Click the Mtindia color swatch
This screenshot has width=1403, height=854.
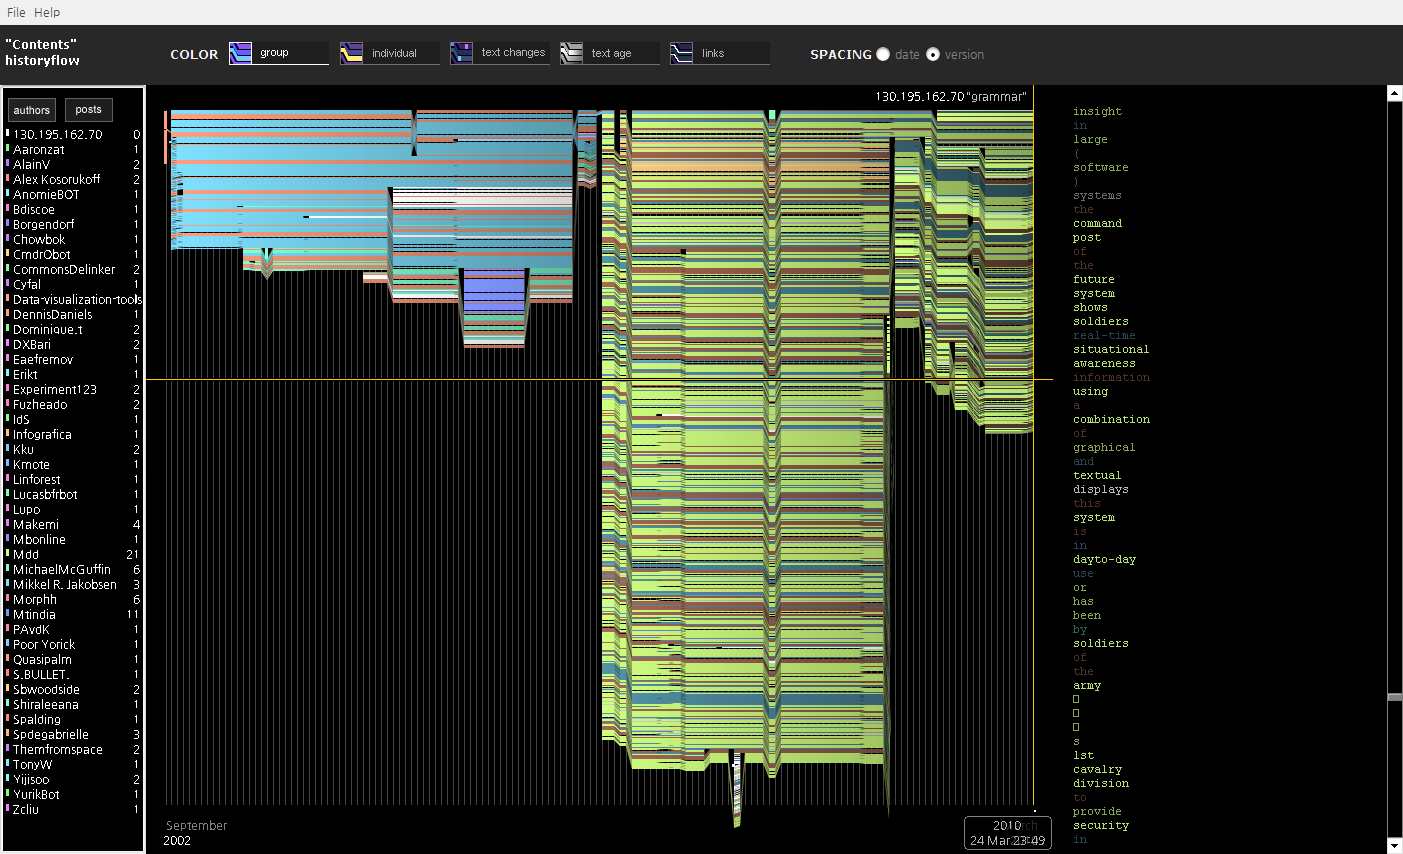coord(8,614)
